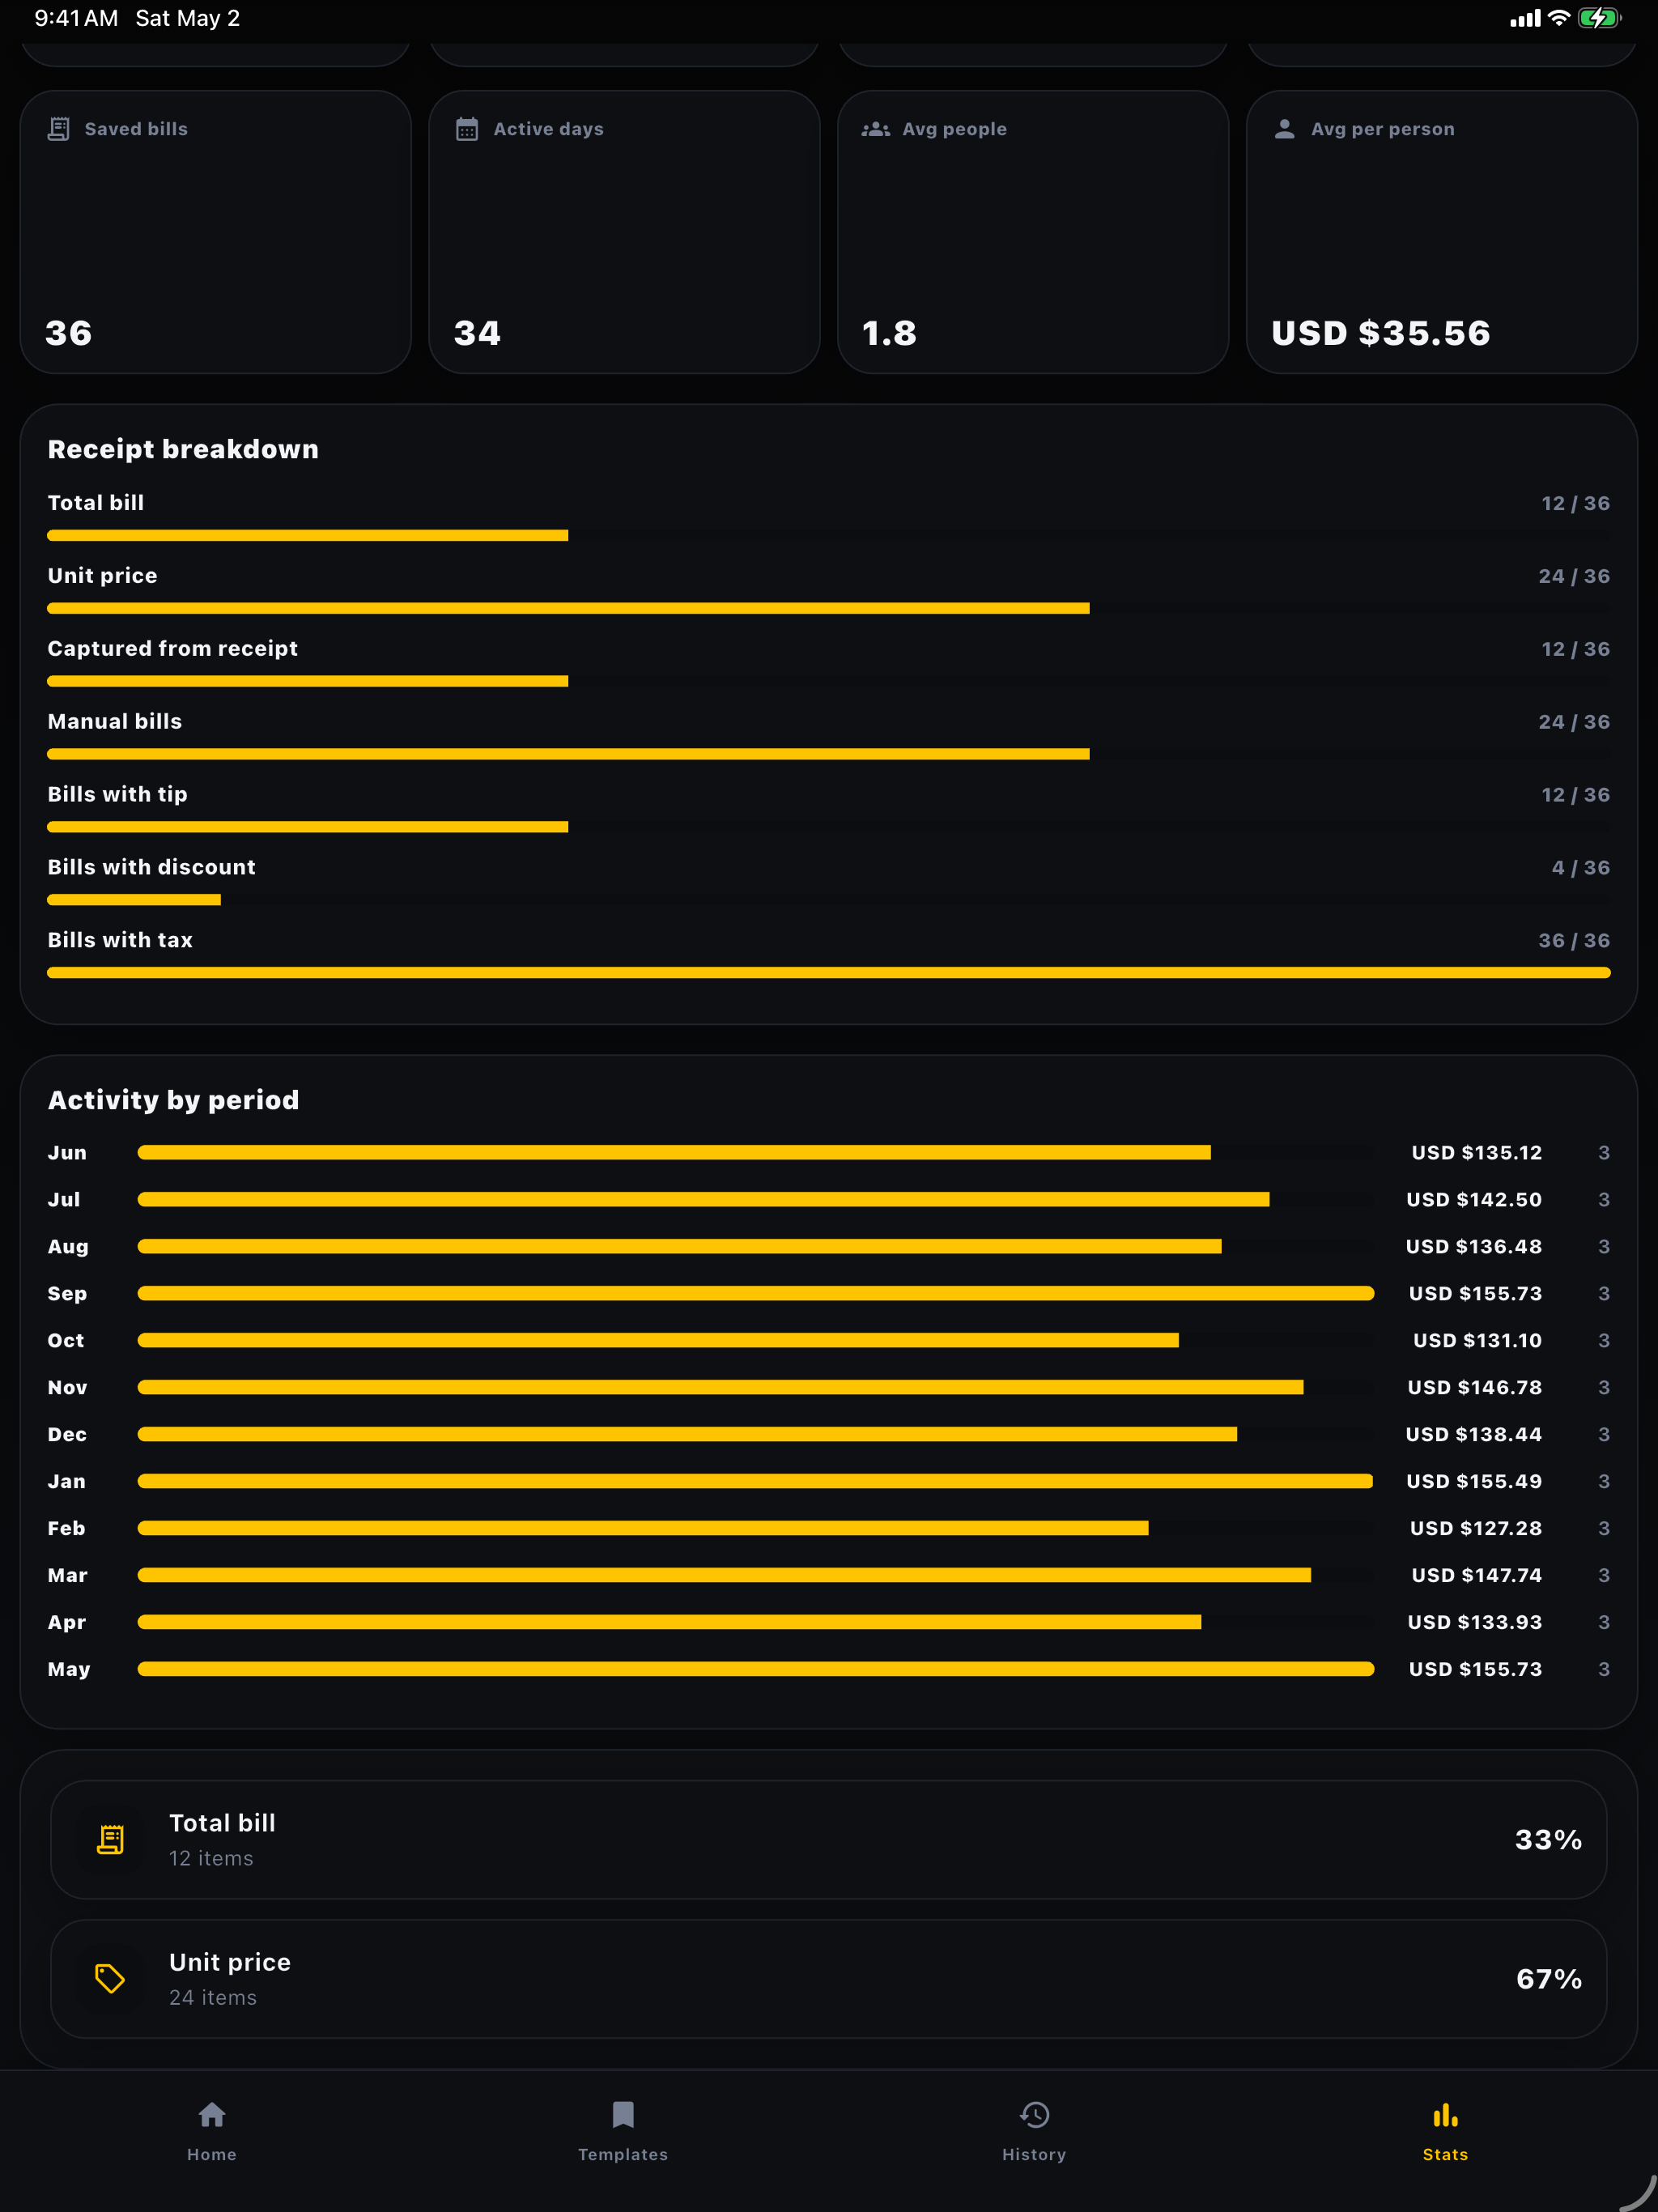This screenshot has height=2212, width=1658.
Task: Select the Stats tab
Action: pos(1445,2131)
